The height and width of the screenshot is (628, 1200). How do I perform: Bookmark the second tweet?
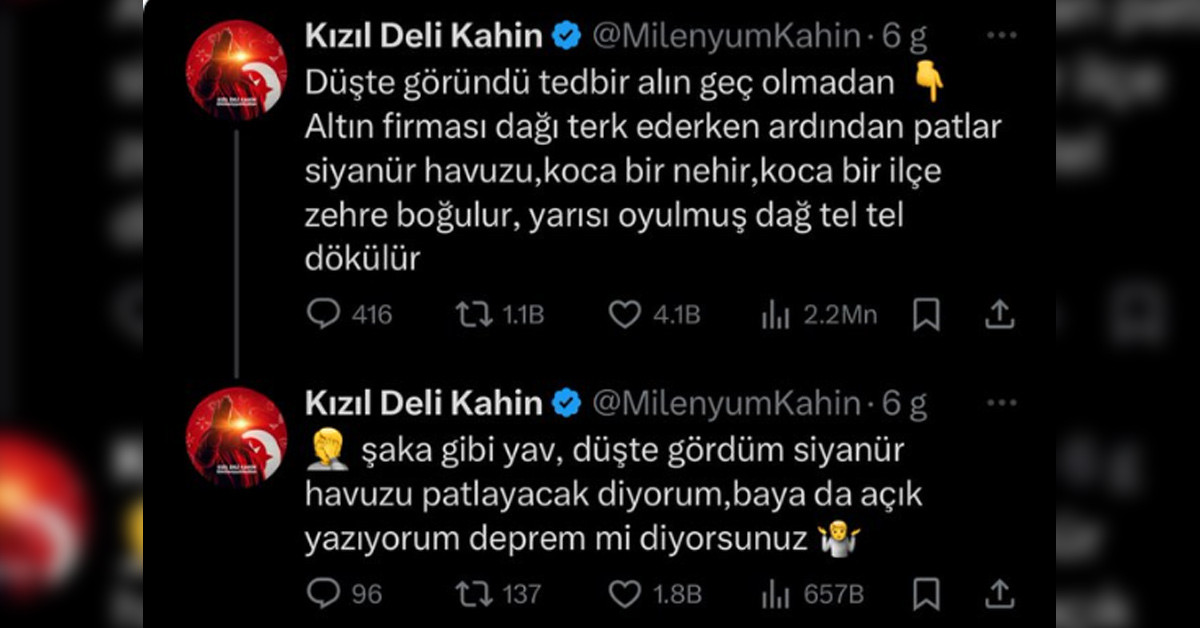tap(927, 594)
